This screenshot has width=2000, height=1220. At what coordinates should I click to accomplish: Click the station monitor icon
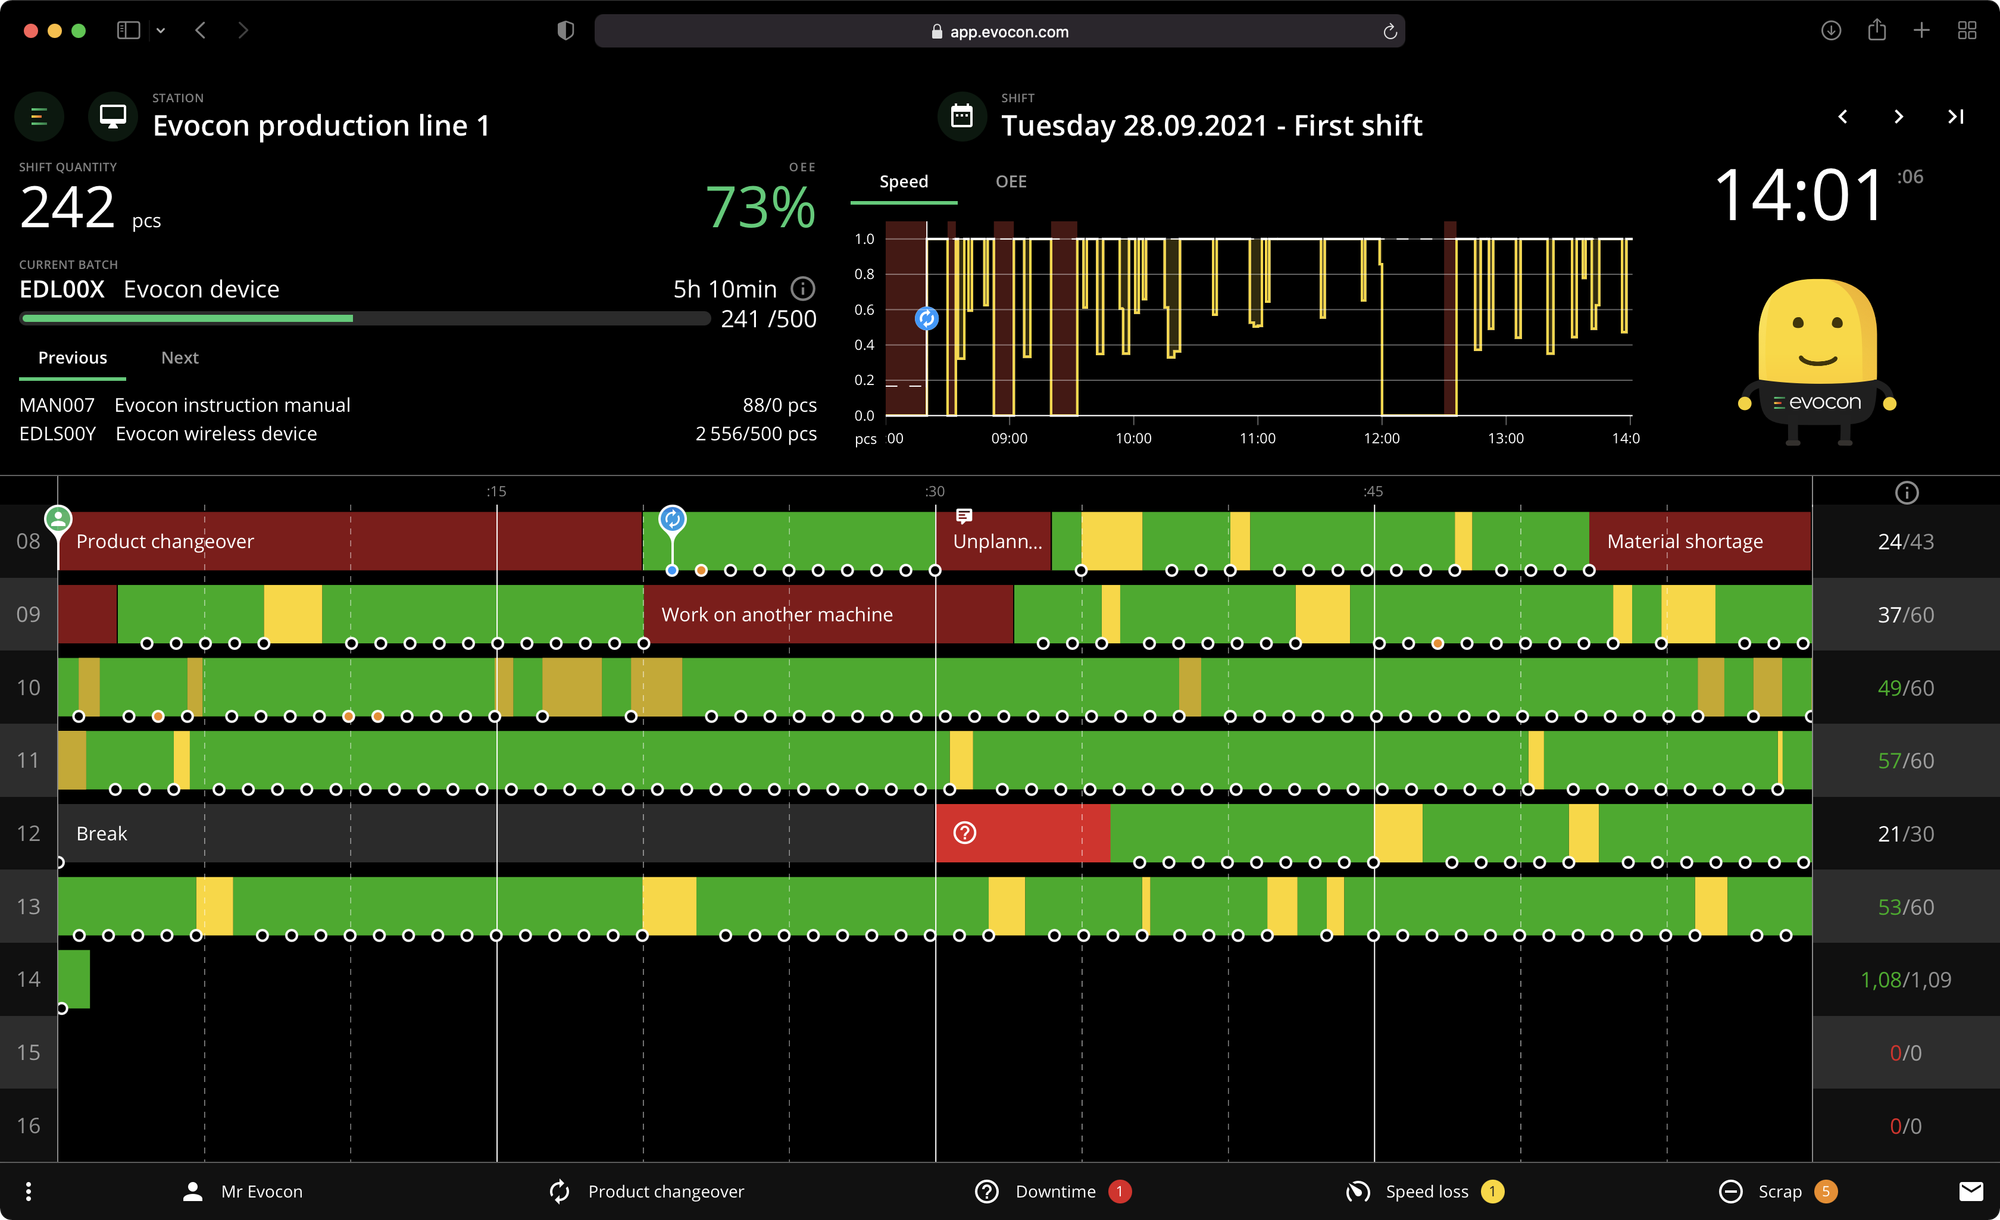(111, 116)
